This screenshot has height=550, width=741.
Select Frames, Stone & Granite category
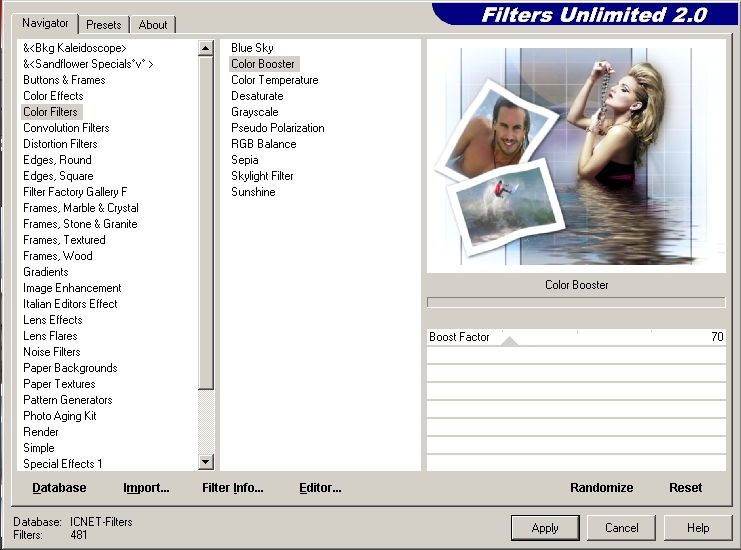[80, 224]
